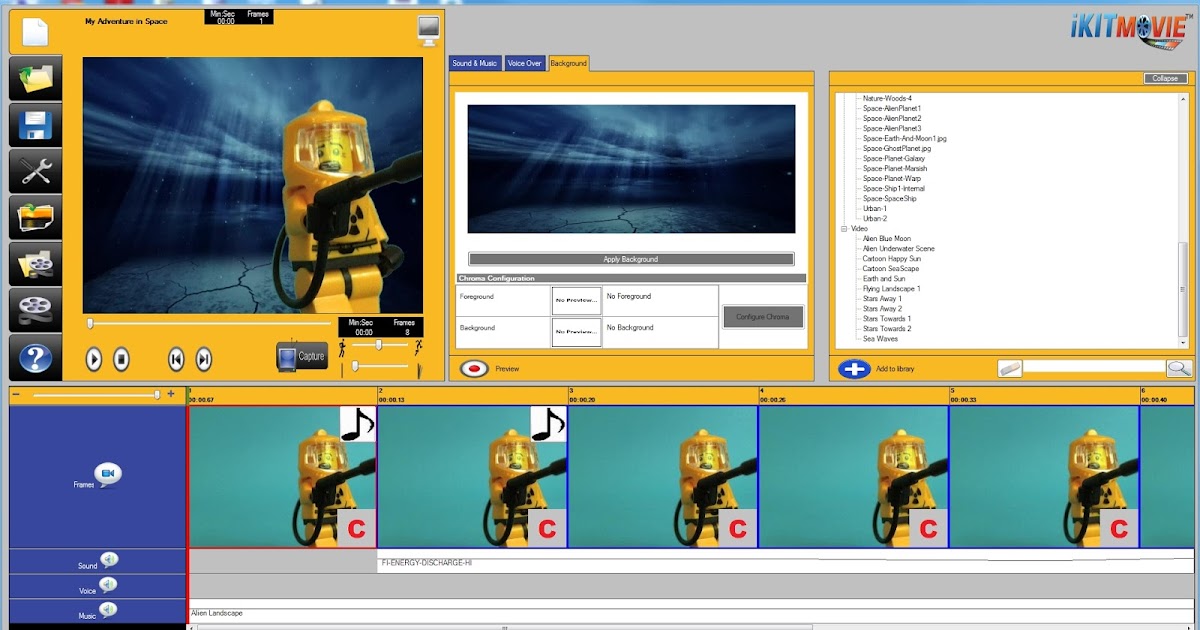
Task: Open a project with the green-arrow folder icon
Action: 36,78
